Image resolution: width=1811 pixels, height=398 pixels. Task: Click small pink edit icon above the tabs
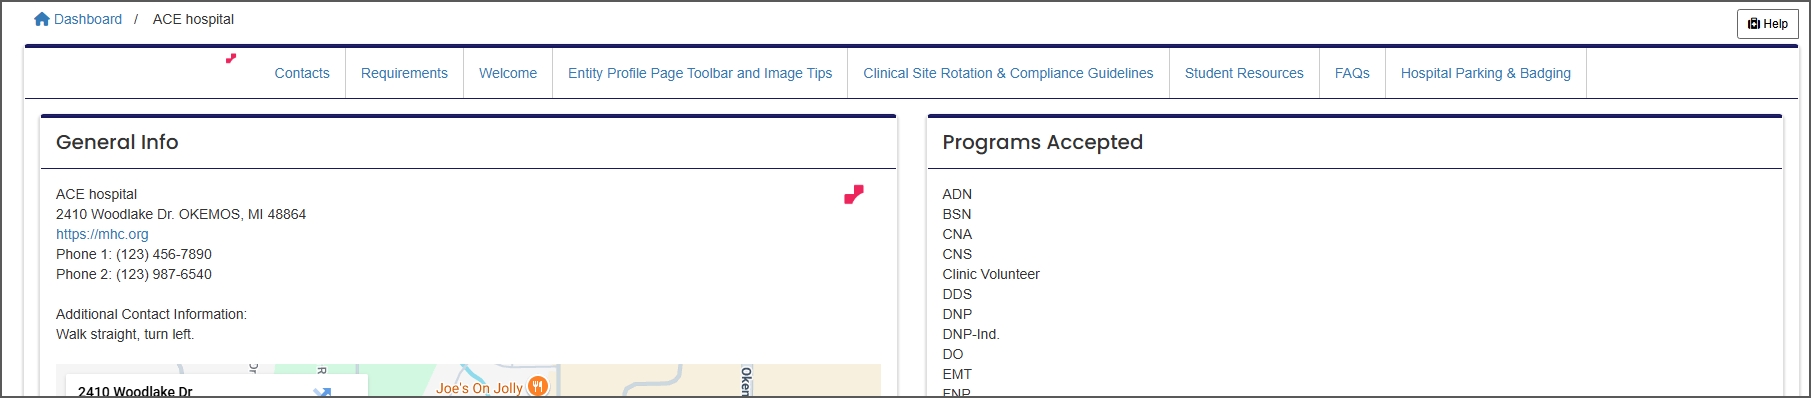(231, 59)
